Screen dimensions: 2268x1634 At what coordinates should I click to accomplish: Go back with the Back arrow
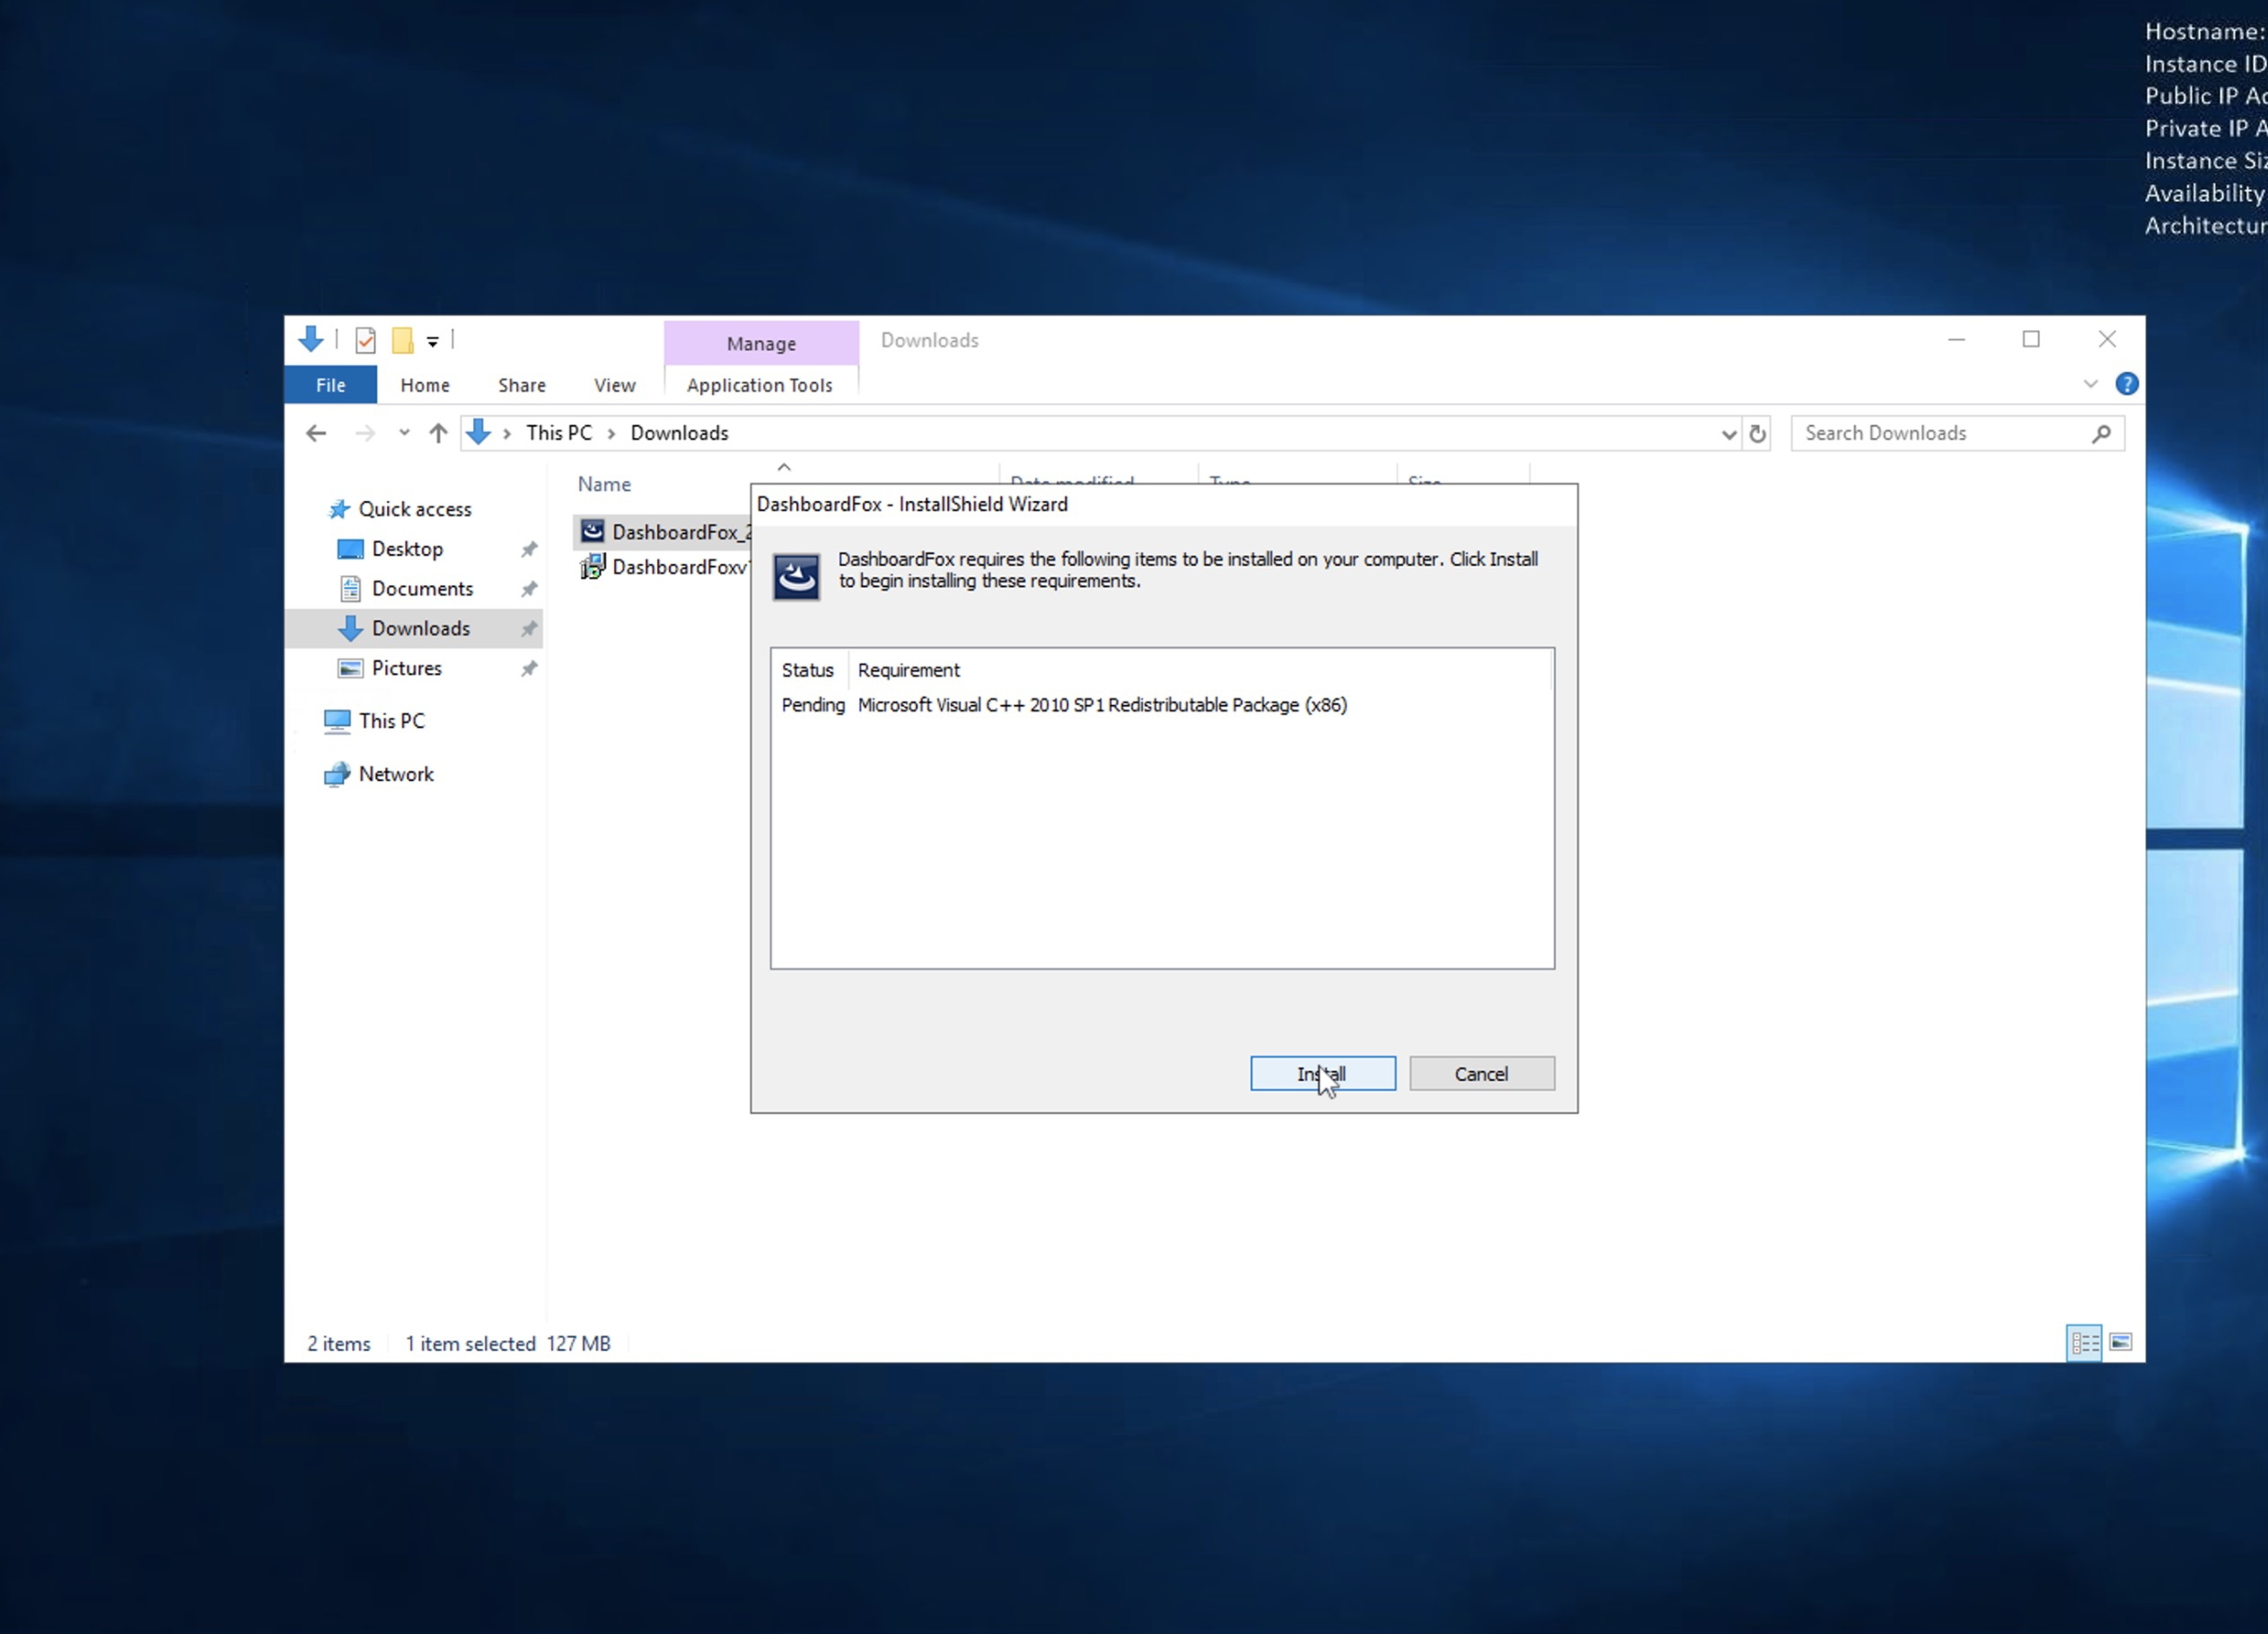pos(316,433)
